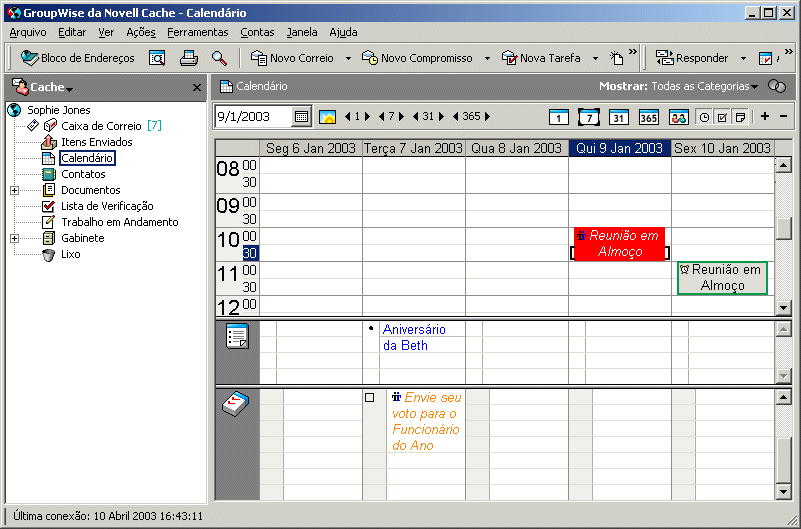The width and height of the screenshot is (801, 529).
Task: Select Lista de Verificação folder
Action: click(107, 206)
